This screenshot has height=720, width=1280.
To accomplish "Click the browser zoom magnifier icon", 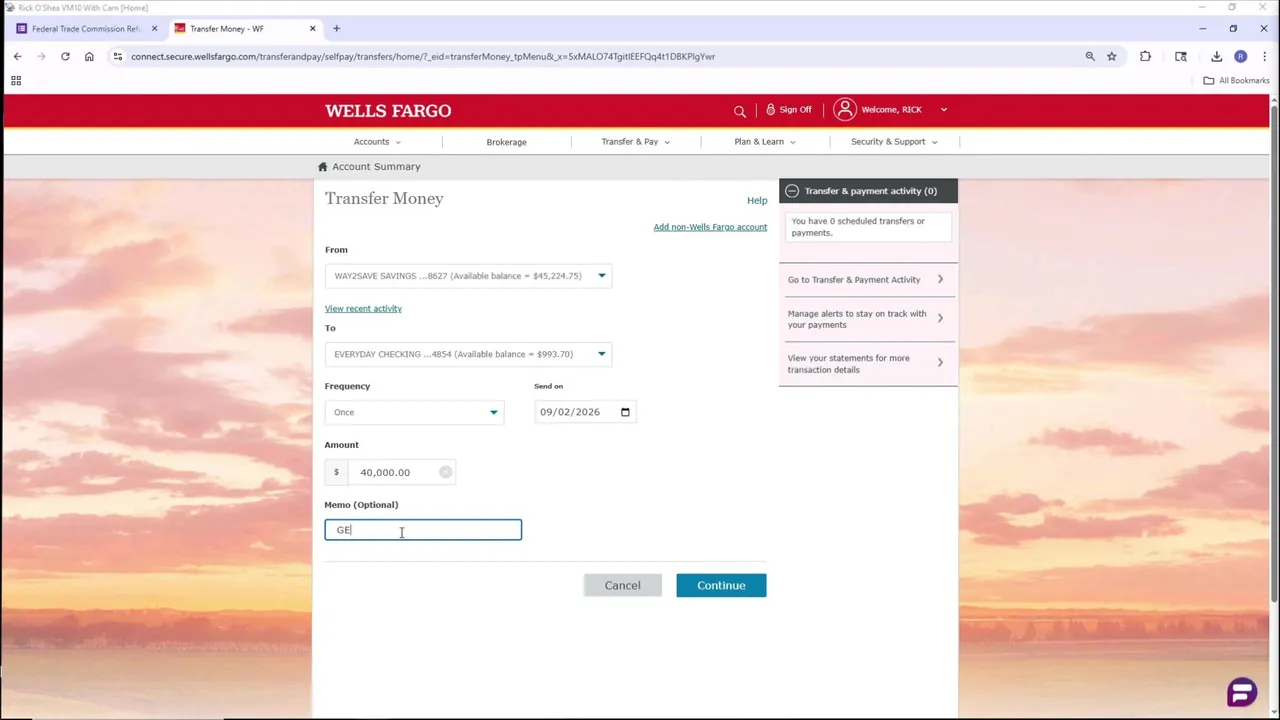I will click(x=1090, y=56).
